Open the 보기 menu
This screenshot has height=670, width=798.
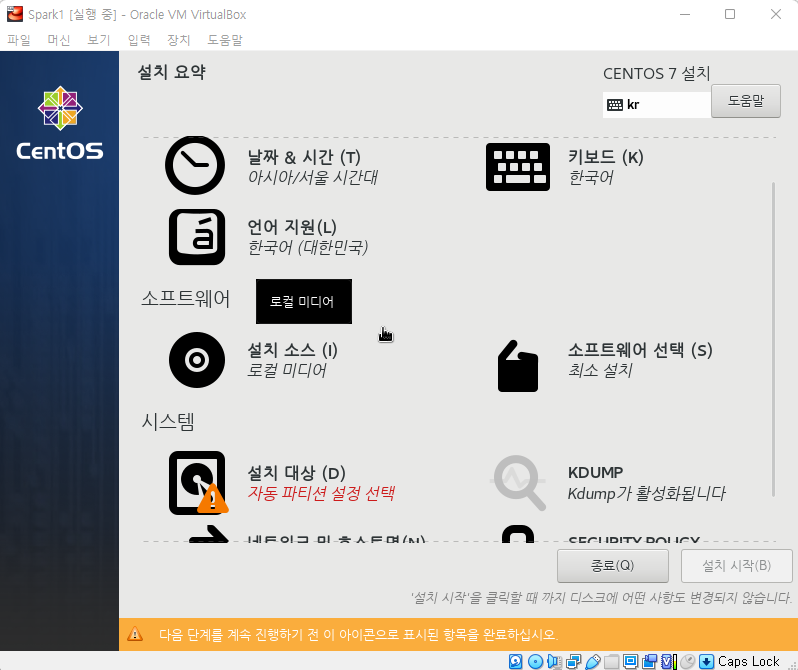coord(99,40)
